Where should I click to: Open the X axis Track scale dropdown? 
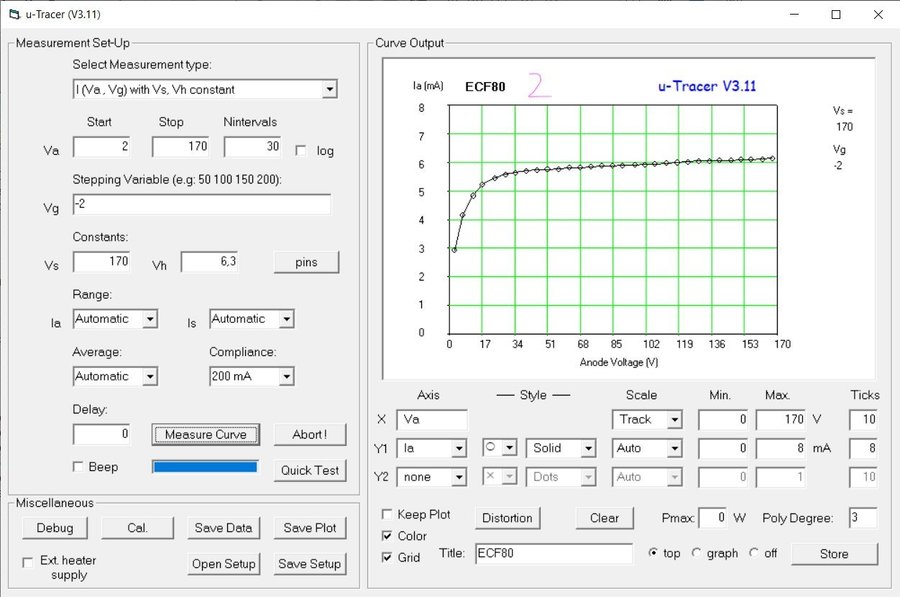[x=674, y=420]
